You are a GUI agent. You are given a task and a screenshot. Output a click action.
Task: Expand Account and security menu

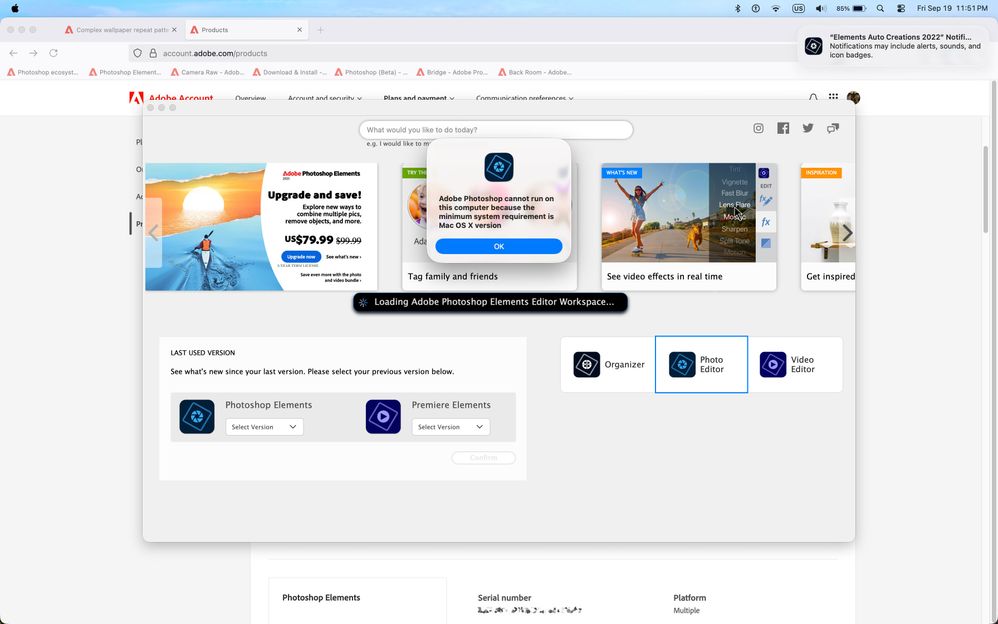325,98
